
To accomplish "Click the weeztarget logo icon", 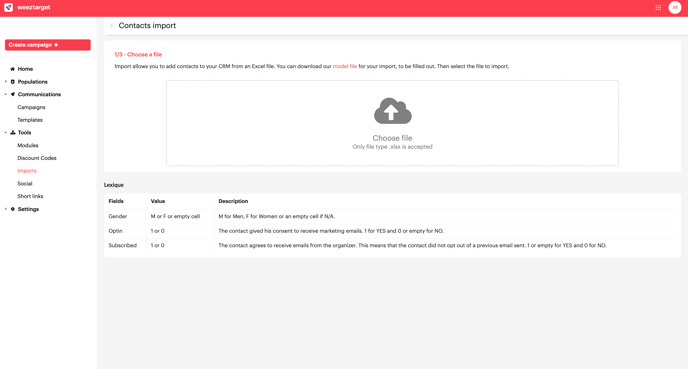I will pyautogui.click(x=8, y=7).
